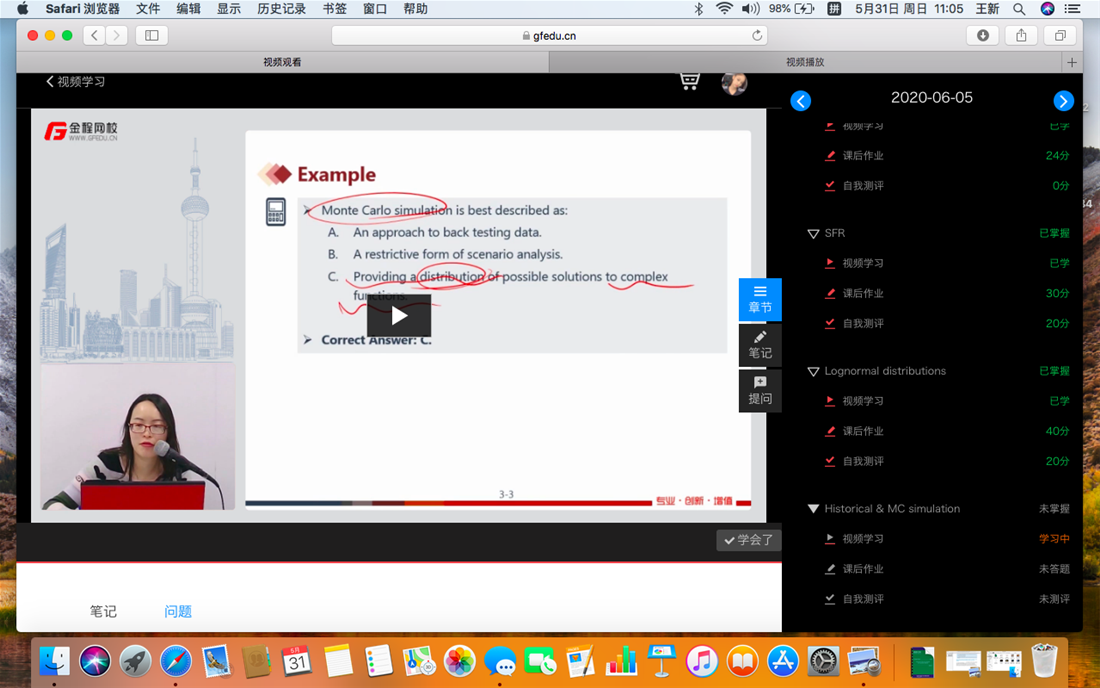Image resolution: width=1100 pixels, height=688 pixels.
Task: Open the 书签 bookmarks menu
Action: pos(334,9)
